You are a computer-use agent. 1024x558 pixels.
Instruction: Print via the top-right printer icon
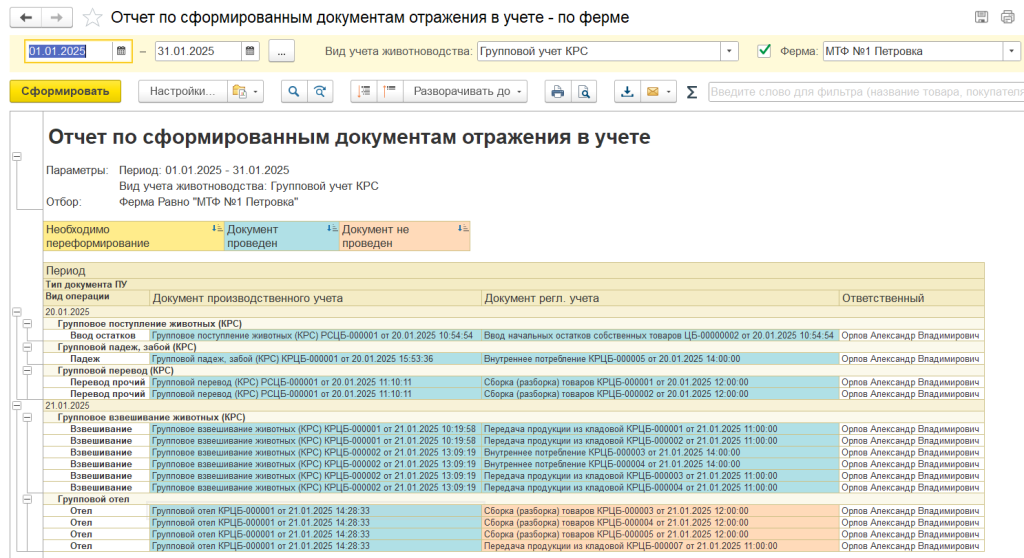1007,17
